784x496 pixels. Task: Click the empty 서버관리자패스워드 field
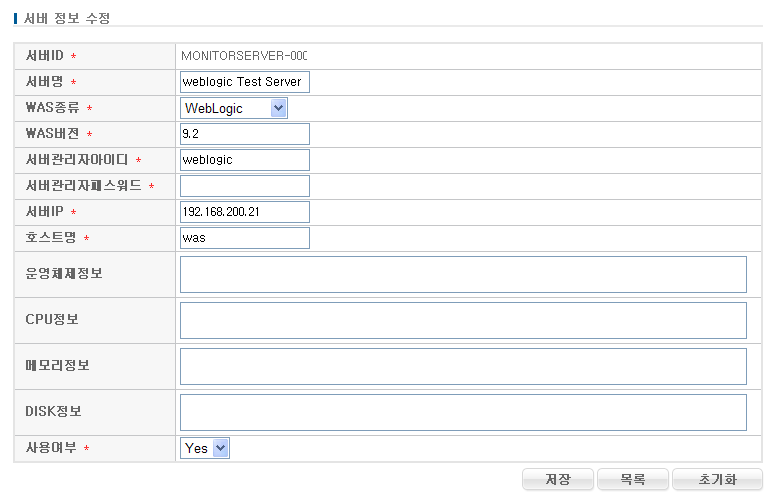point(244,186)
